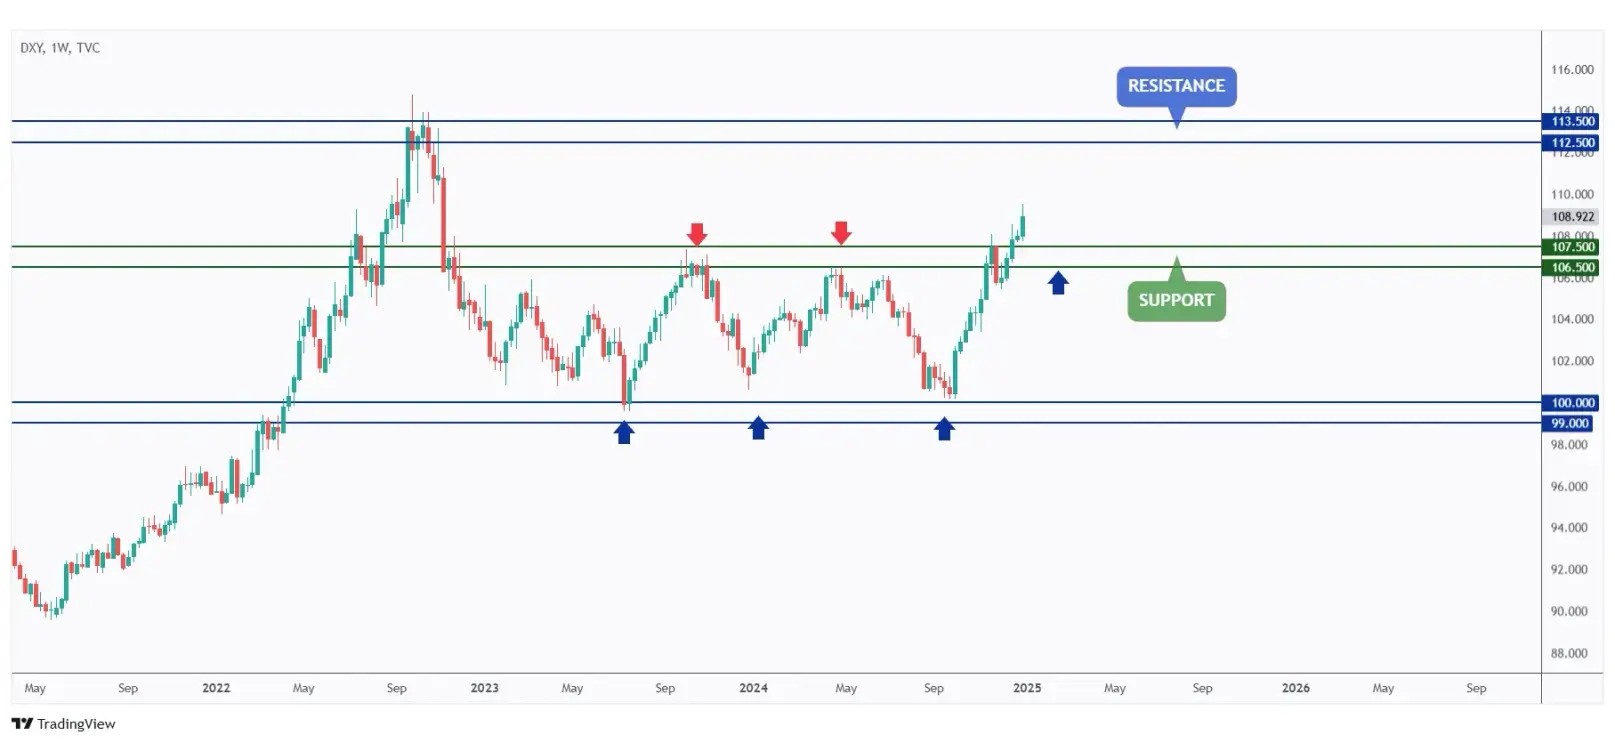Click the 2024 time axis label
The image size is (1615, 743).
point(753,688)
